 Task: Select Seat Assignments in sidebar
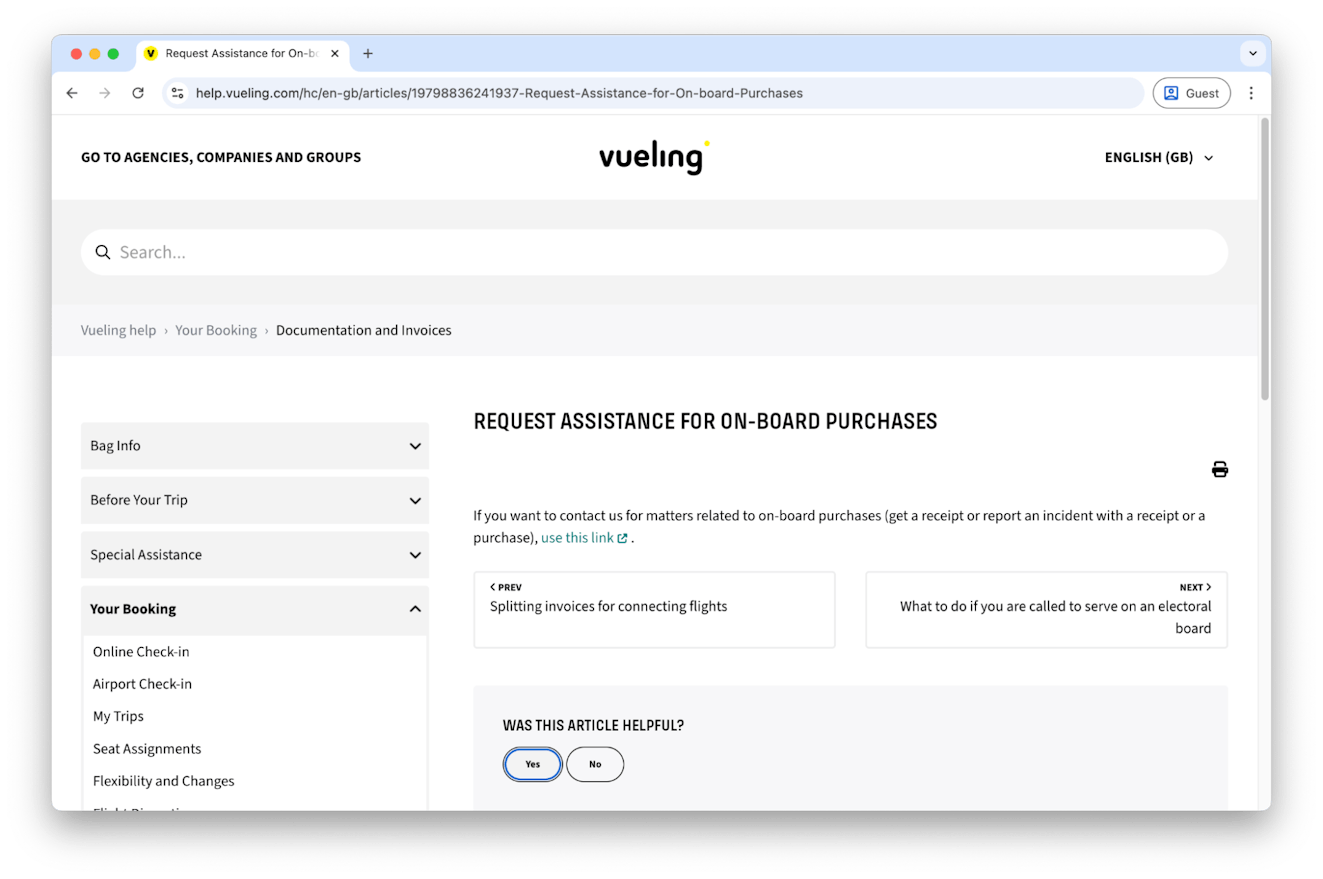[x=147, y=749]
